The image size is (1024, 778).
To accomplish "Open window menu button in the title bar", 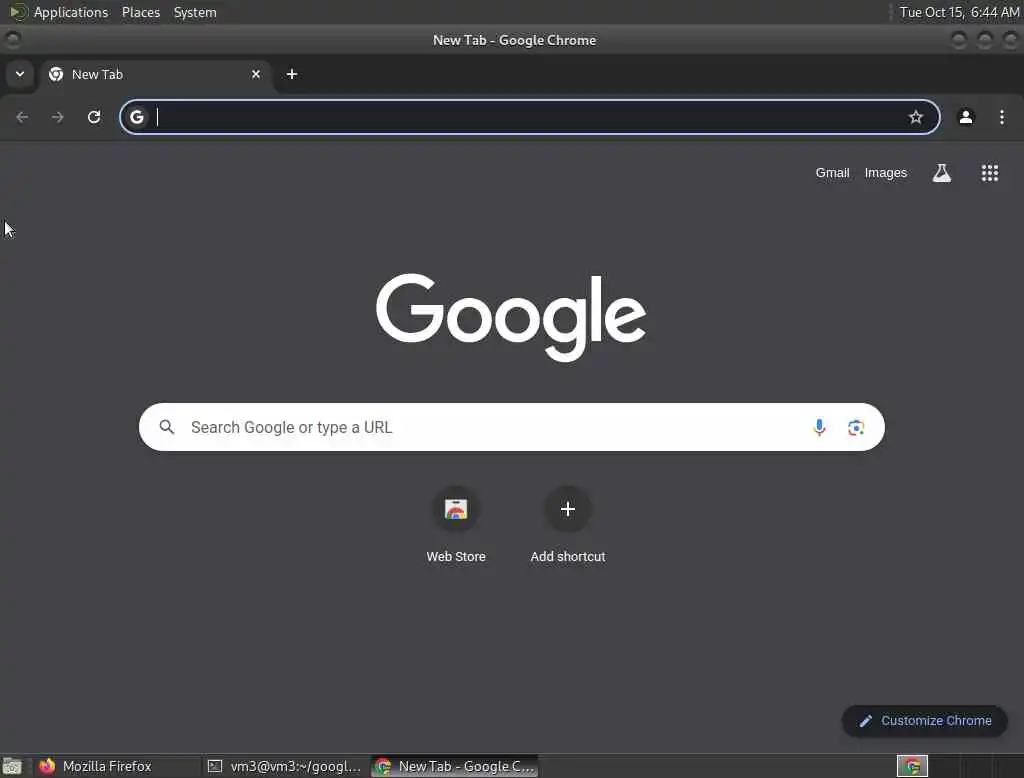I will pyautogui.click(x=12, y=41).
